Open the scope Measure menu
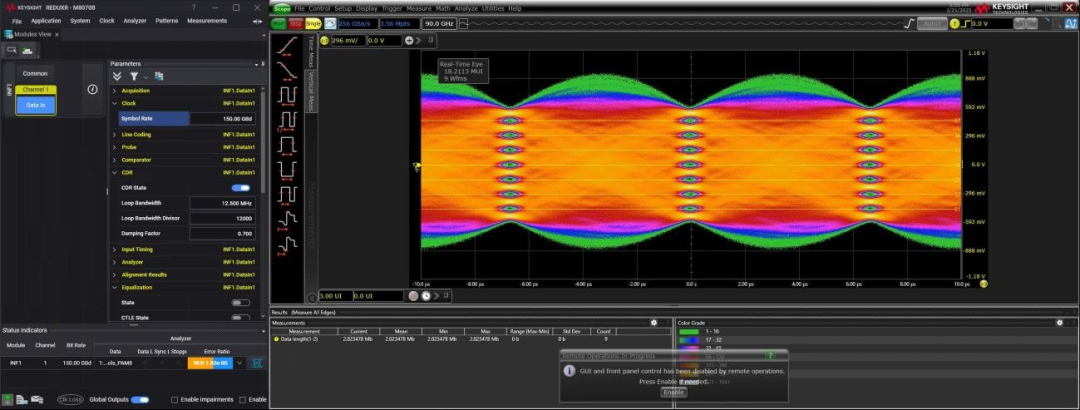Viewport: 1080px width, 410px height. point(419,8)
